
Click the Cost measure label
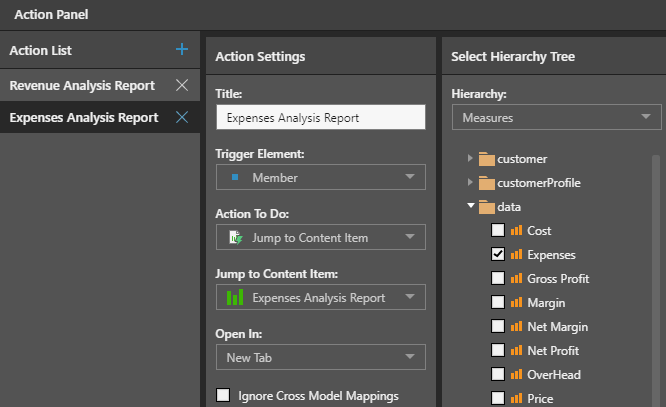coord(539,231)
